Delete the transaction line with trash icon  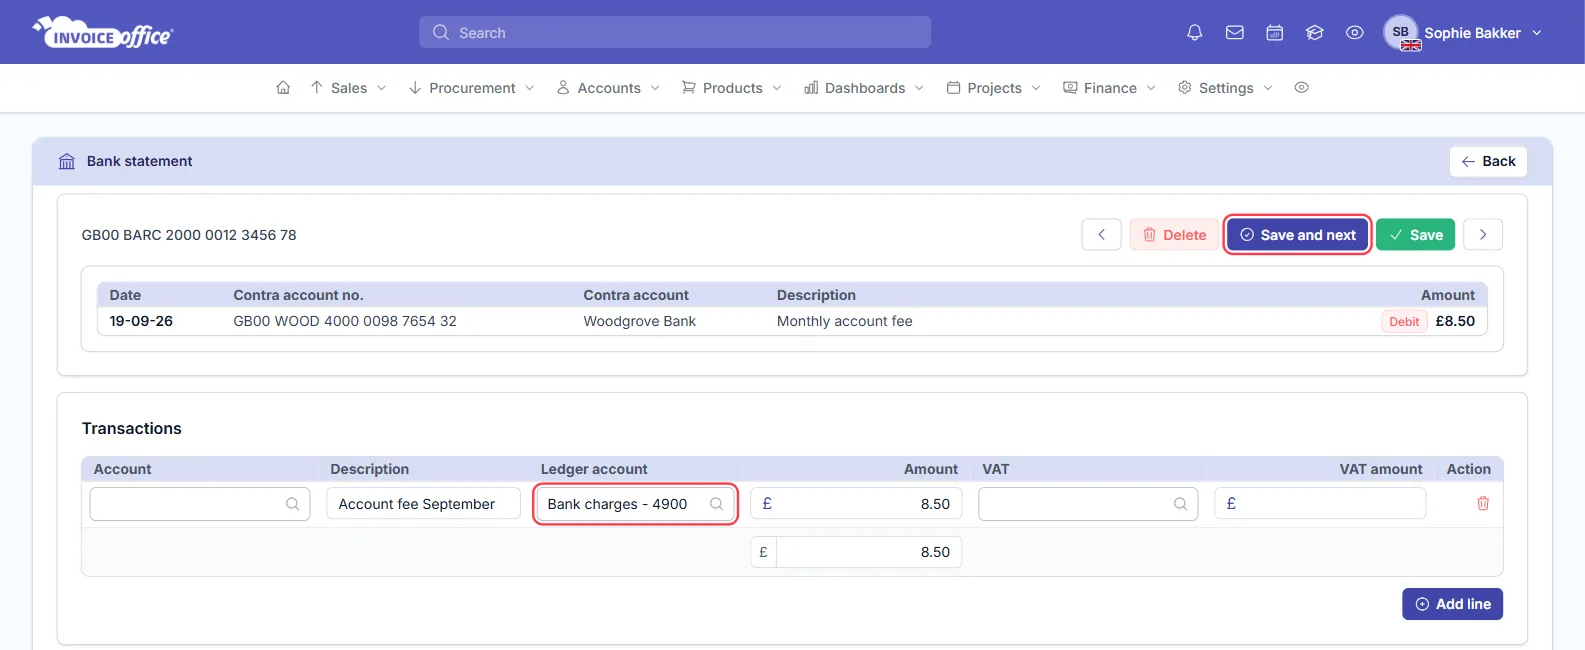[x=1483, y=504]
